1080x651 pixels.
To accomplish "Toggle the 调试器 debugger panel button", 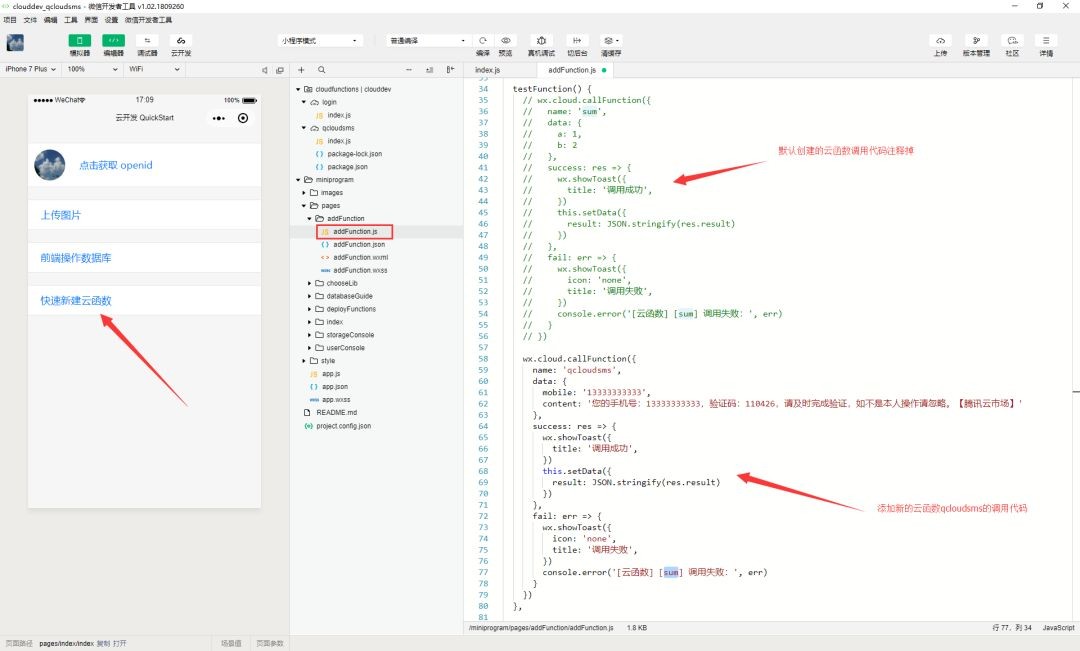I will (x=147, y=41).
